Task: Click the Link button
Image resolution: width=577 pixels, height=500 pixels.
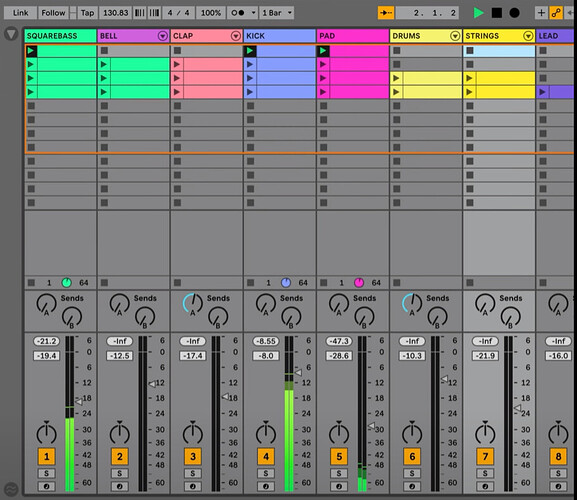Action: coord(20,13)
